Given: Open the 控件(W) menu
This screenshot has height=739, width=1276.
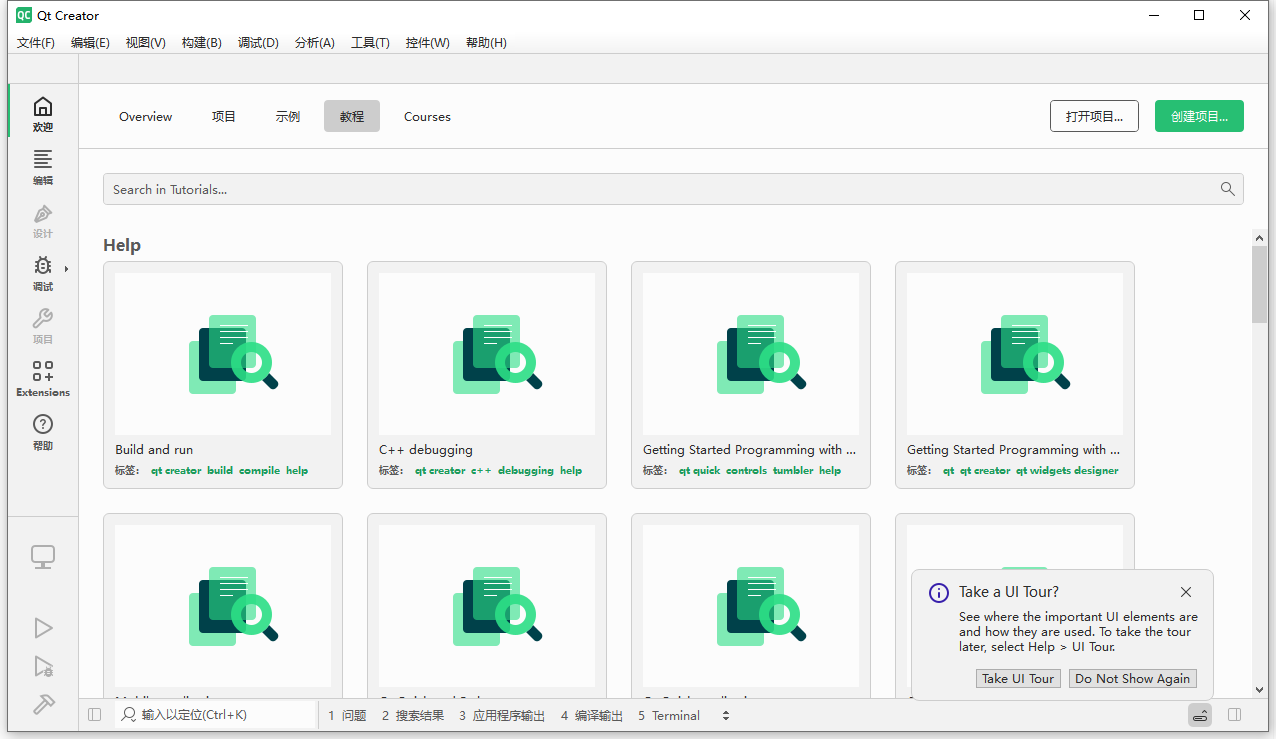Looking at the screenshot, I should tap(428, 43).
